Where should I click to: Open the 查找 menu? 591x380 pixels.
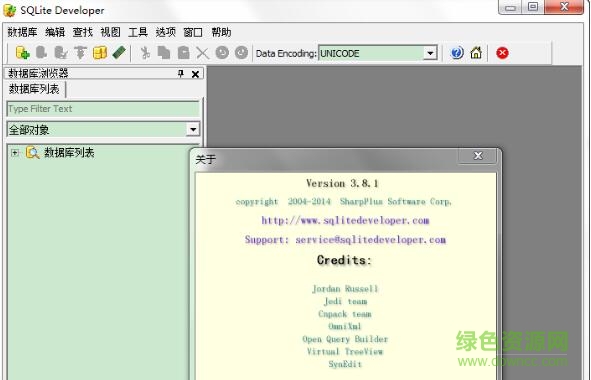(x=83, y=32)
